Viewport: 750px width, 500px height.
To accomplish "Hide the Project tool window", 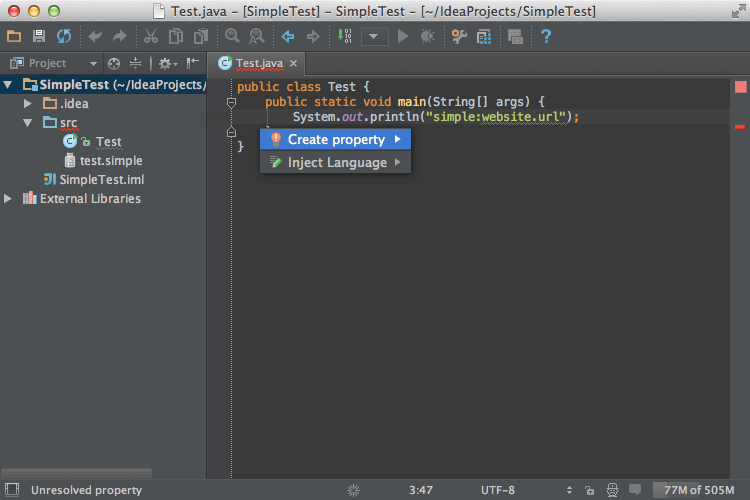I will [x=193, y=63].
